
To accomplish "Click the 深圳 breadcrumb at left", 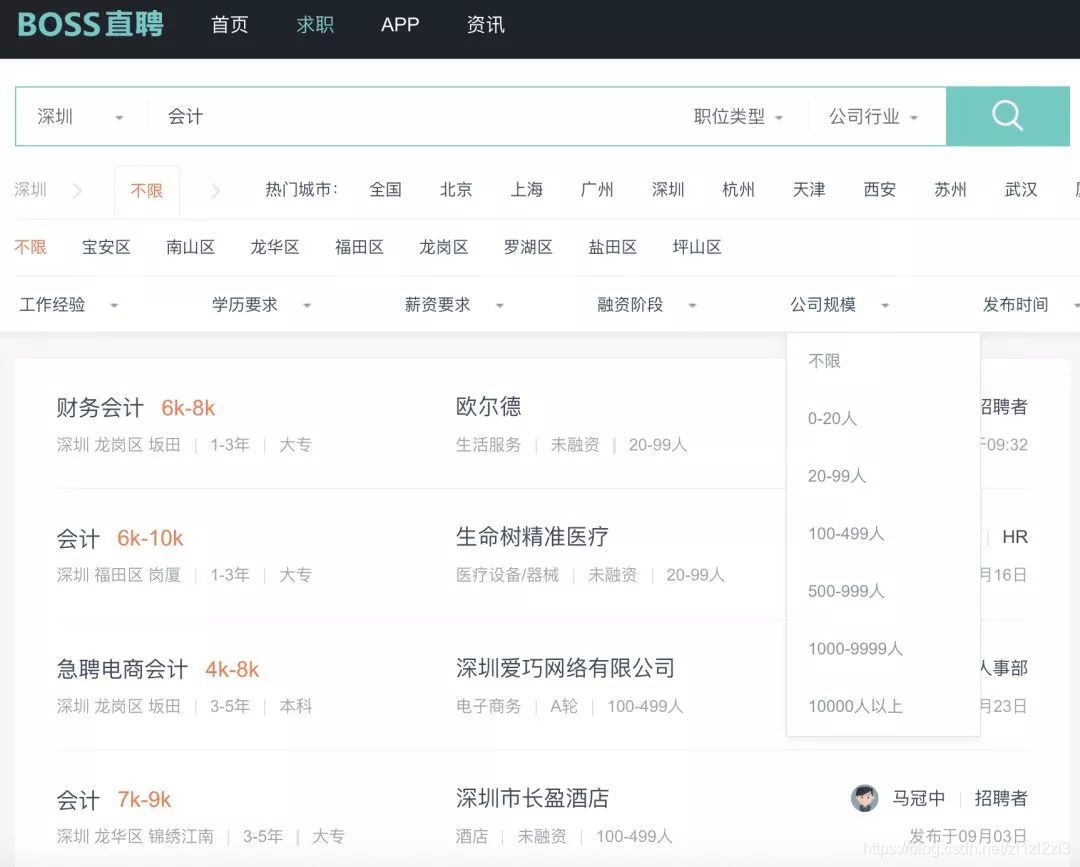I will coord(30,189).
